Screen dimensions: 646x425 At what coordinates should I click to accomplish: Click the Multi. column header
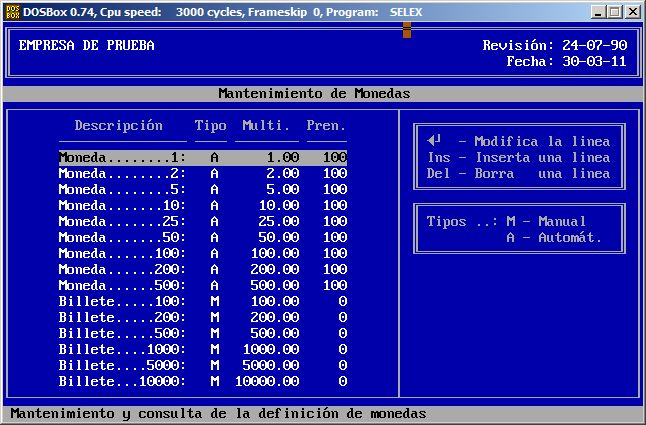(266, 126)
